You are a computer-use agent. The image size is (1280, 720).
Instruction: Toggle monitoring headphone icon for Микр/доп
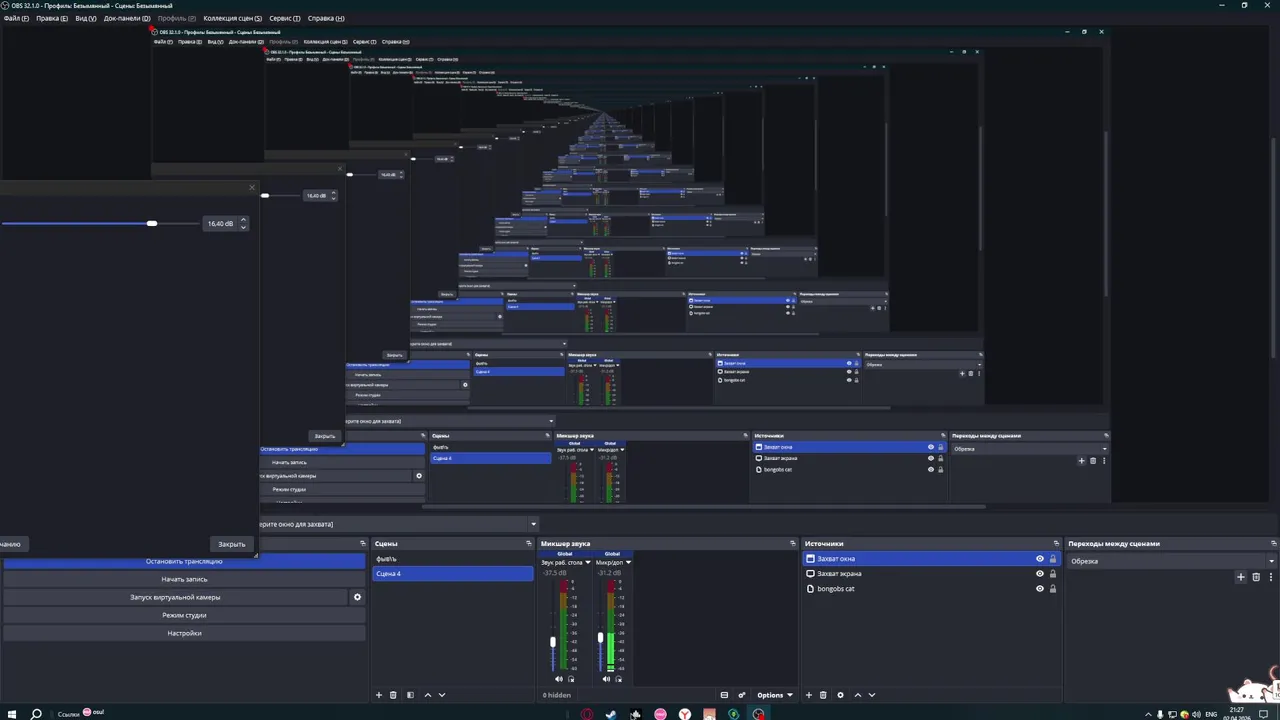(619, 679)
